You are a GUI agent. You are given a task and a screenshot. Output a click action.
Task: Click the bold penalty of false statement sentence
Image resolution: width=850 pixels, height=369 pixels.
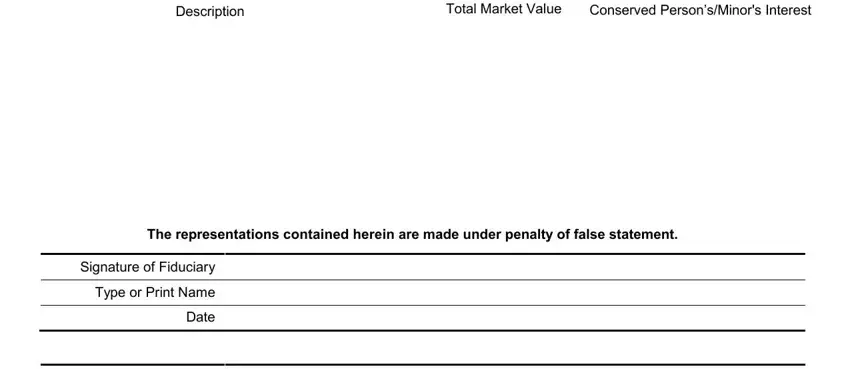[x=412, y=235]
